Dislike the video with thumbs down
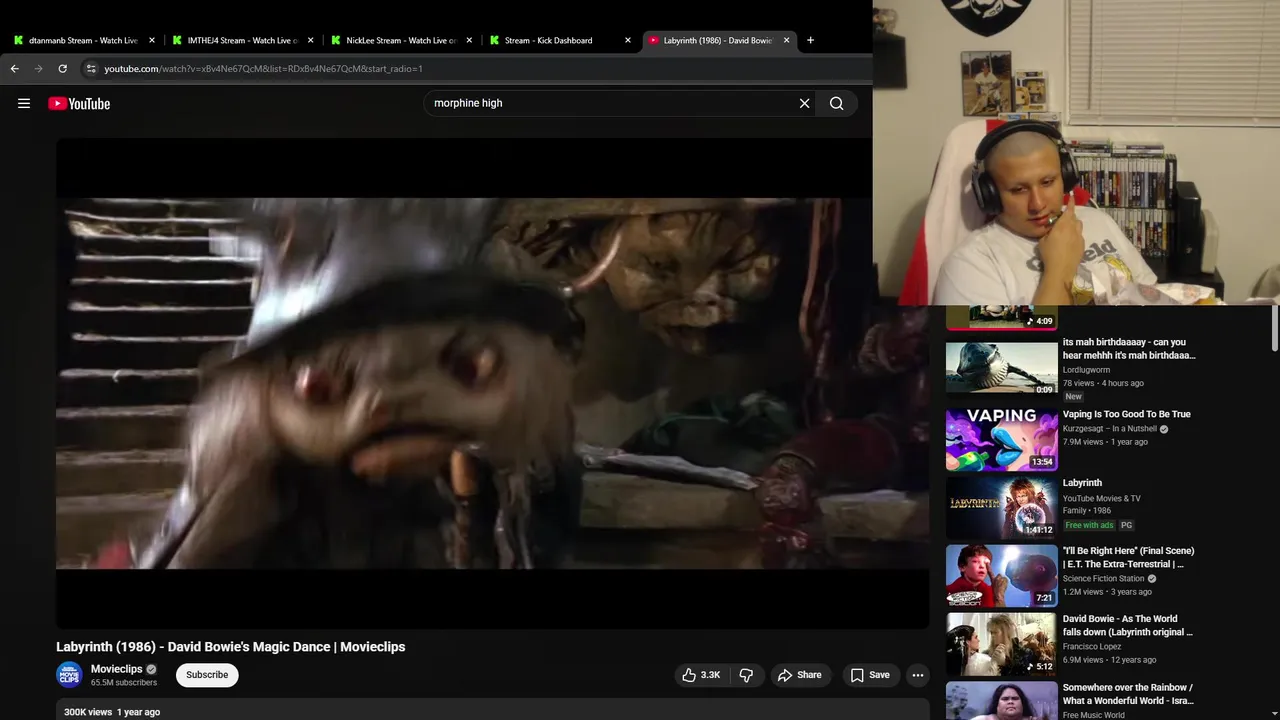Screen dimensions: 1280x720 [746, 675]
